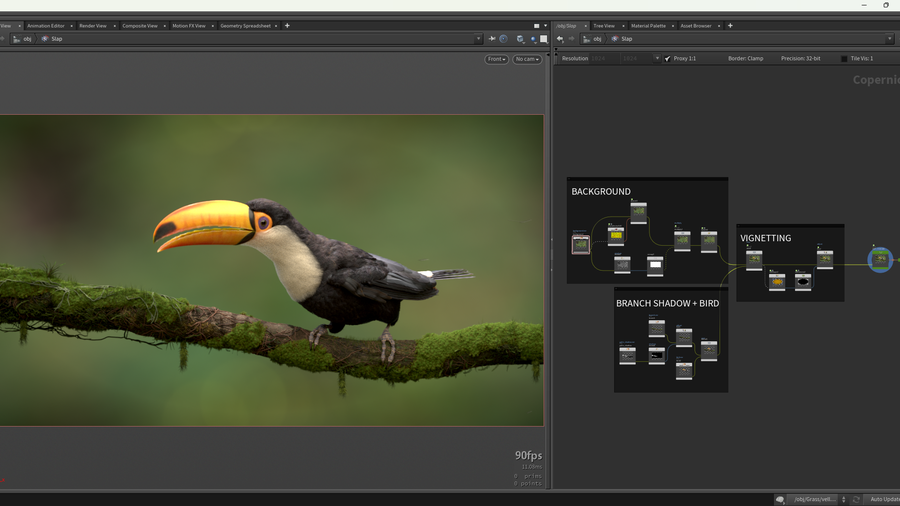Toggle the Proxy 1:1 checkbox

[x=668, y=59]
